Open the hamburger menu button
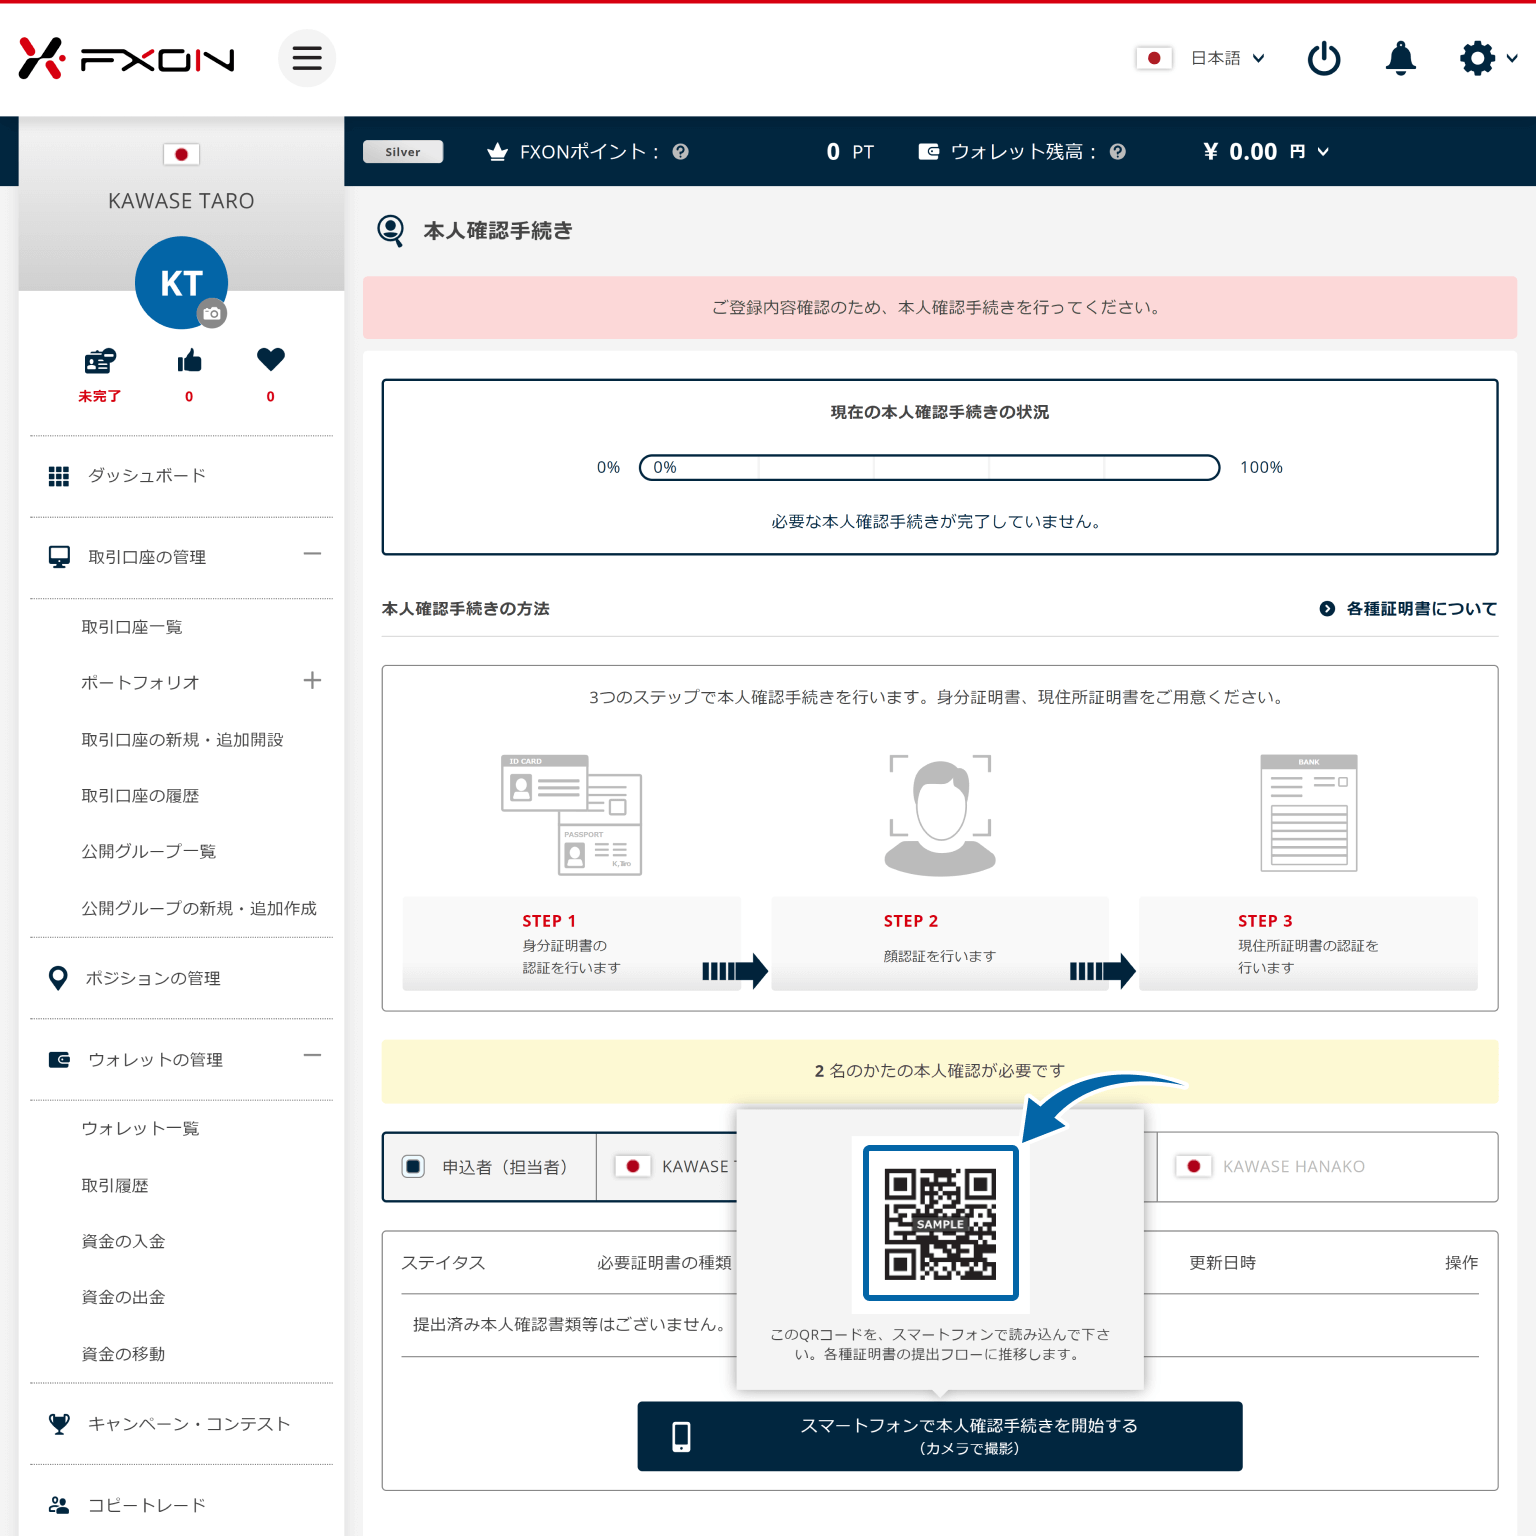1536x1536 pixels. (x=307, y=58)
